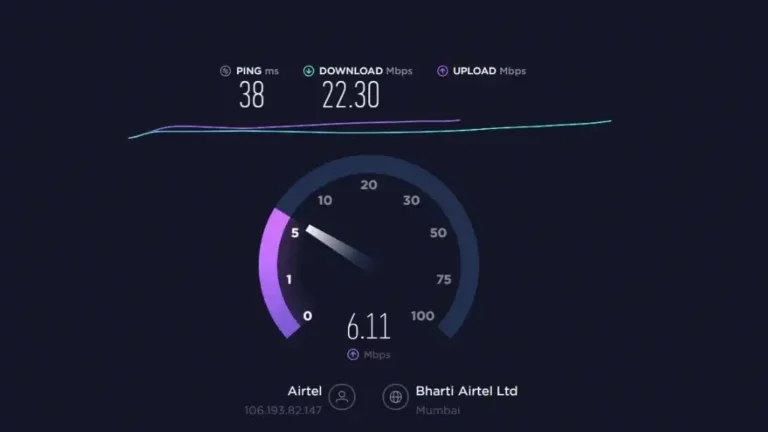Click the UPLOAD label
The image size is (768, 432).
point(474,71)
